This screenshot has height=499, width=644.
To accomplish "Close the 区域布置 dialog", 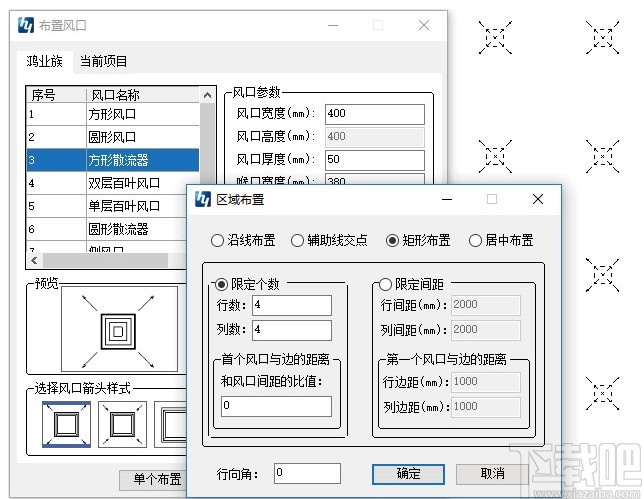I will tap(538, 199).
